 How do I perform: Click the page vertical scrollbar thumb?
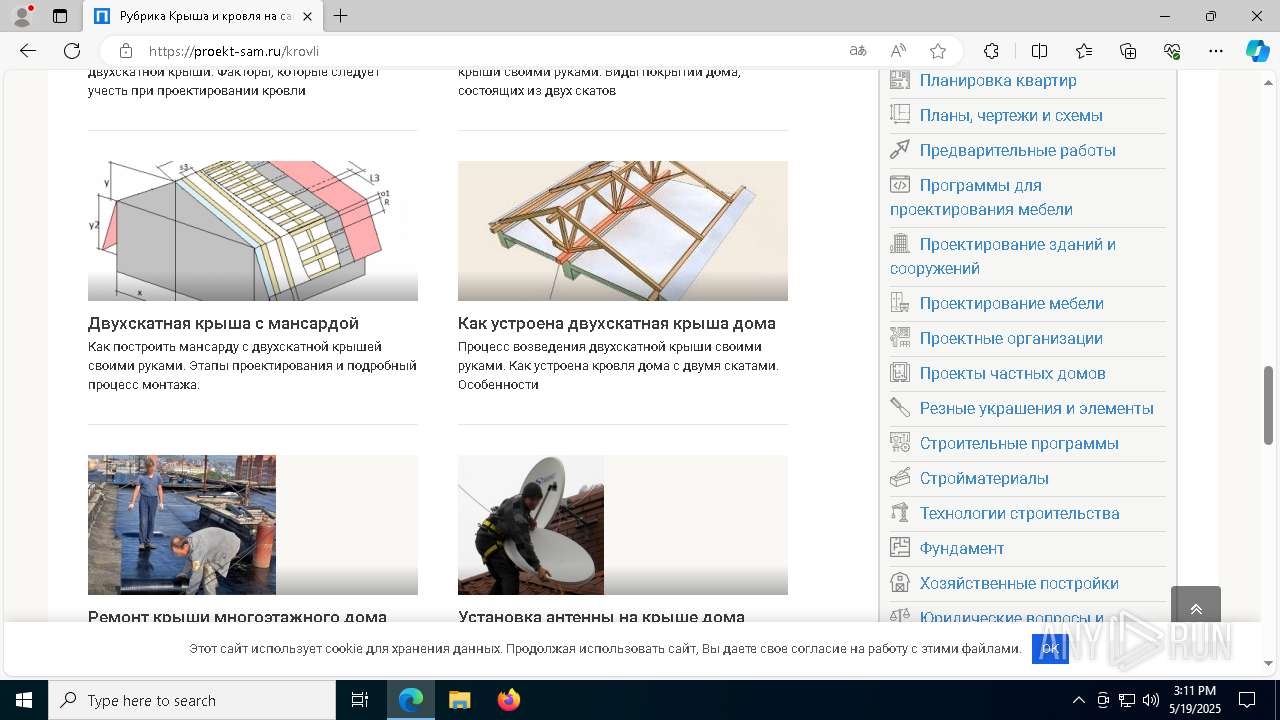pyautogui.click(x=1268, y=405)
